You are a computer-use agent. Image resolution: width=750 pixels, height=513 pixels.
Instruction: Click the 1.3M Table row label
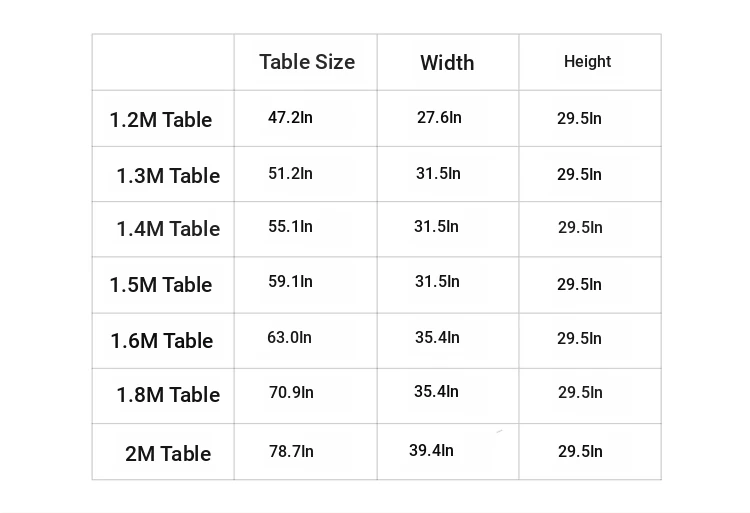click(168, 176)
